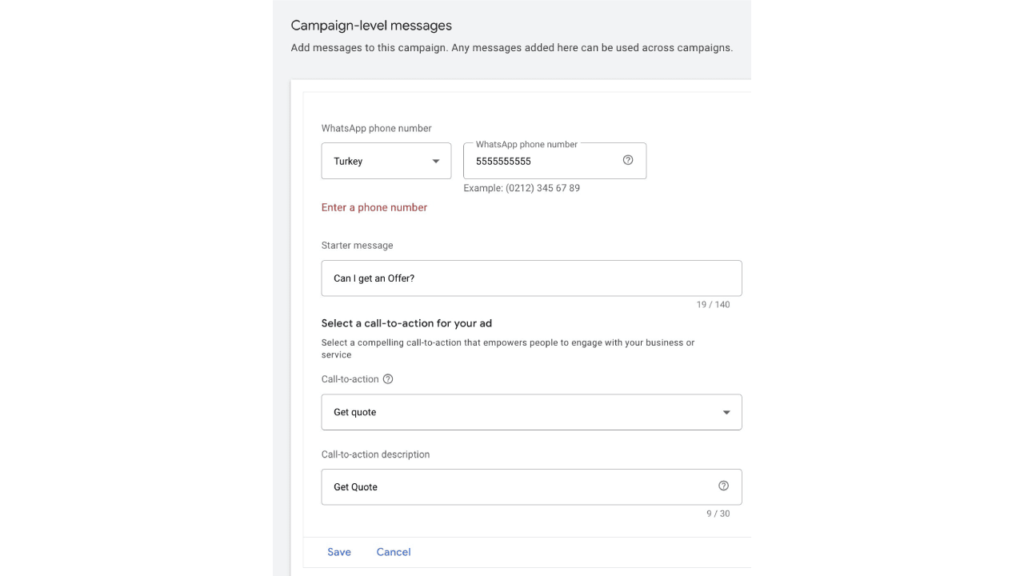
Task: Click the arrow icon on Get quote selector
Action: (727, 411)
